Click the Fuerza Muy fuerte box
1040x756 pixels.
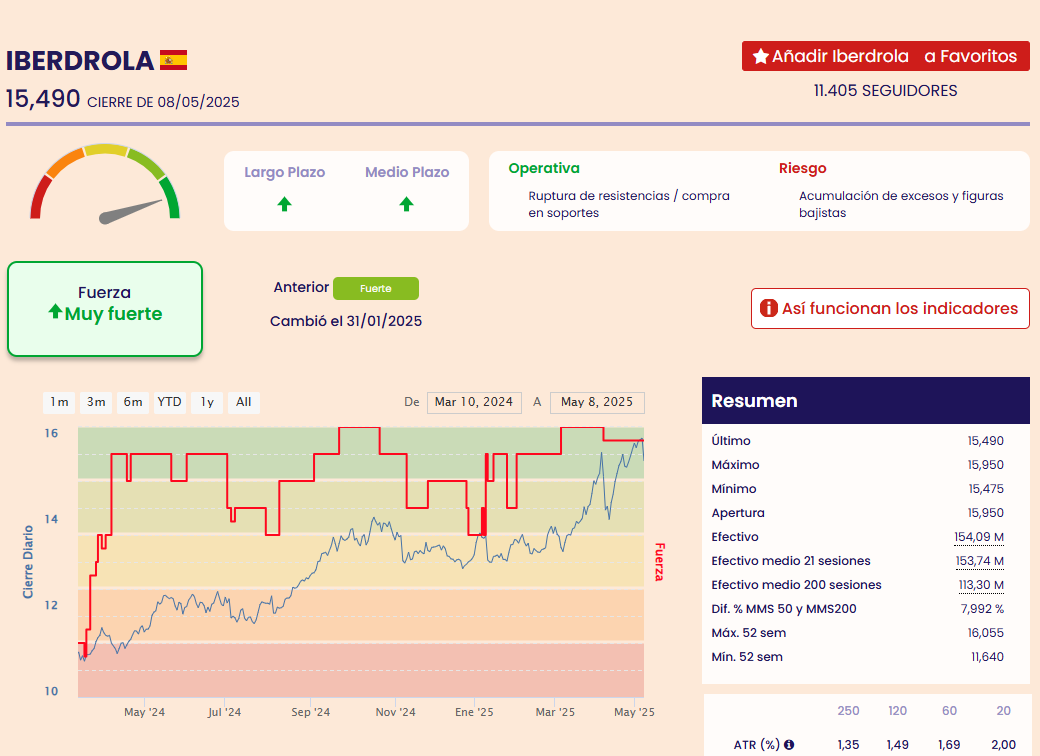click(x=105, y=309)
